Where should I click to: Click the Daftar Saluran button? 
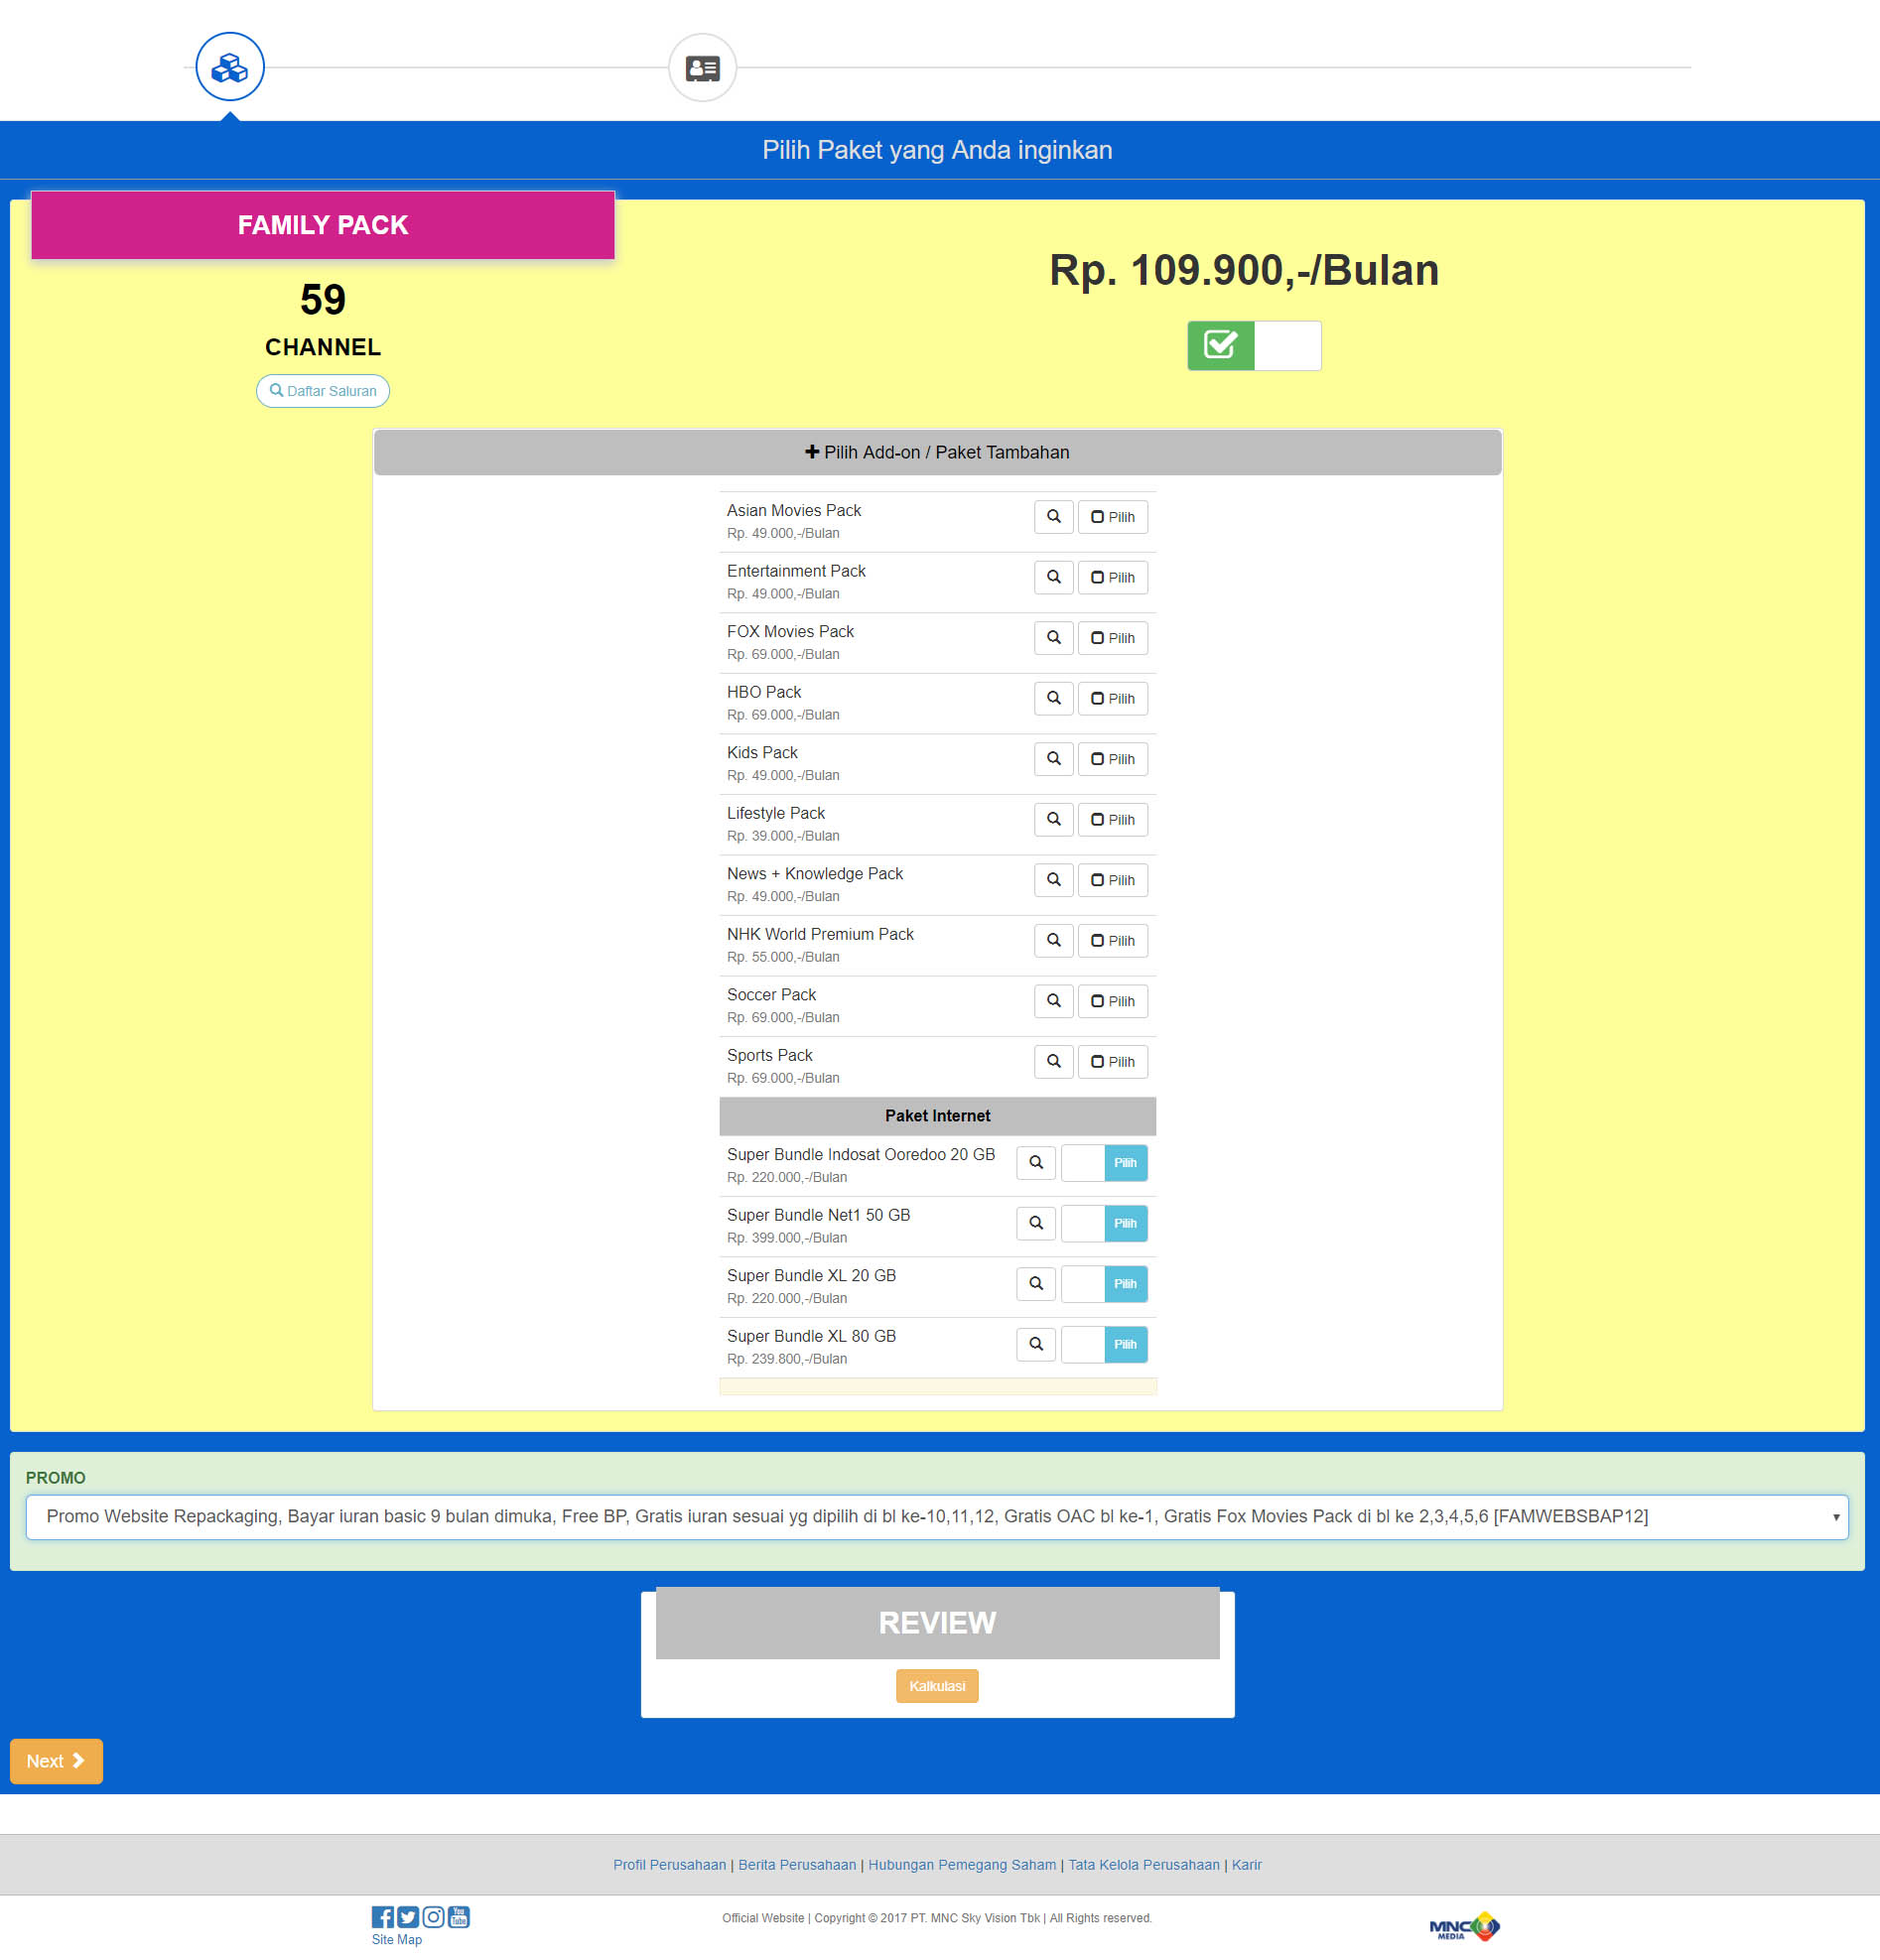click(x=322, y=391)
